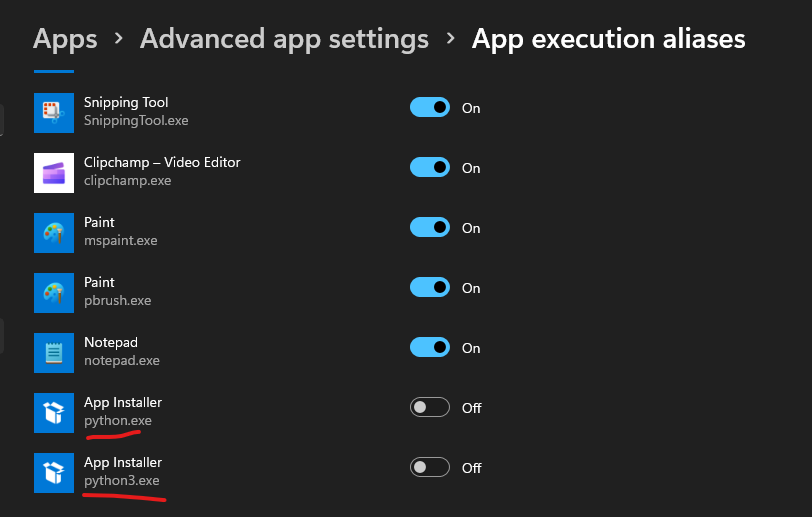The height and width of the screenshot is (517, 812).
Task: Enable the python.exe alias toggle
Action: [x=430, y=407]
